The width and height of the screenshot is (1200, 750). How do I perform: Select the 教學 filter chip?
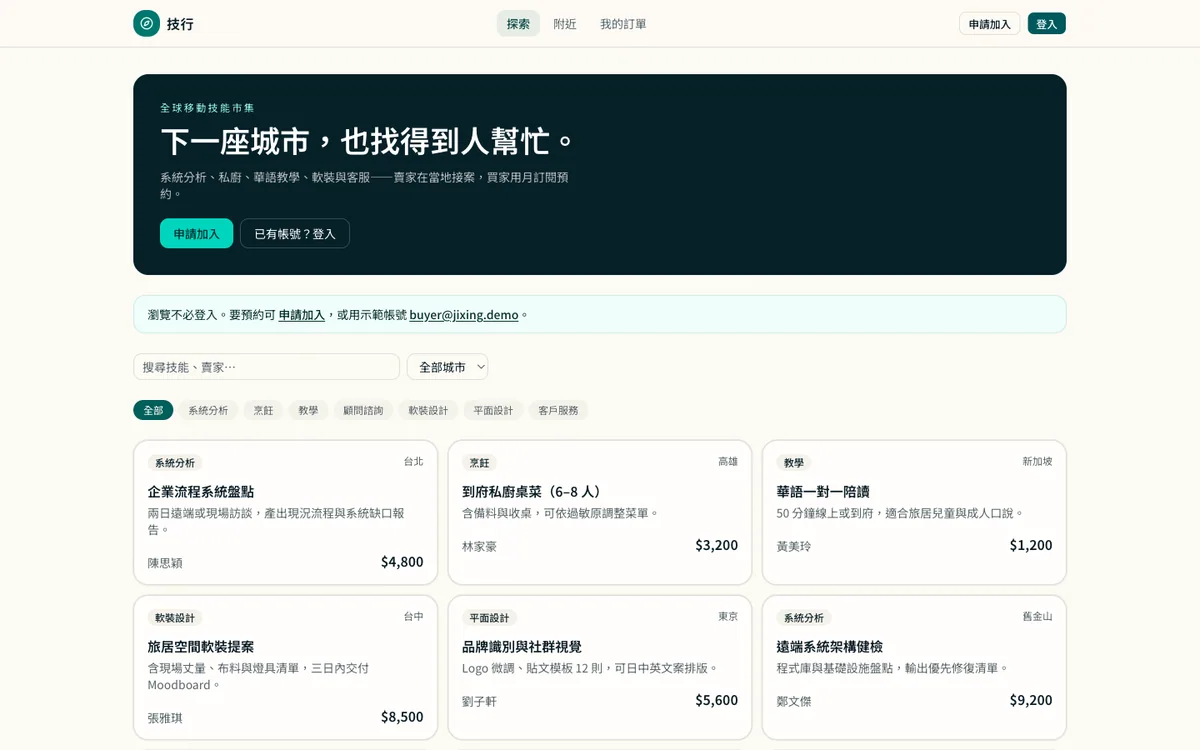[308, 410]
